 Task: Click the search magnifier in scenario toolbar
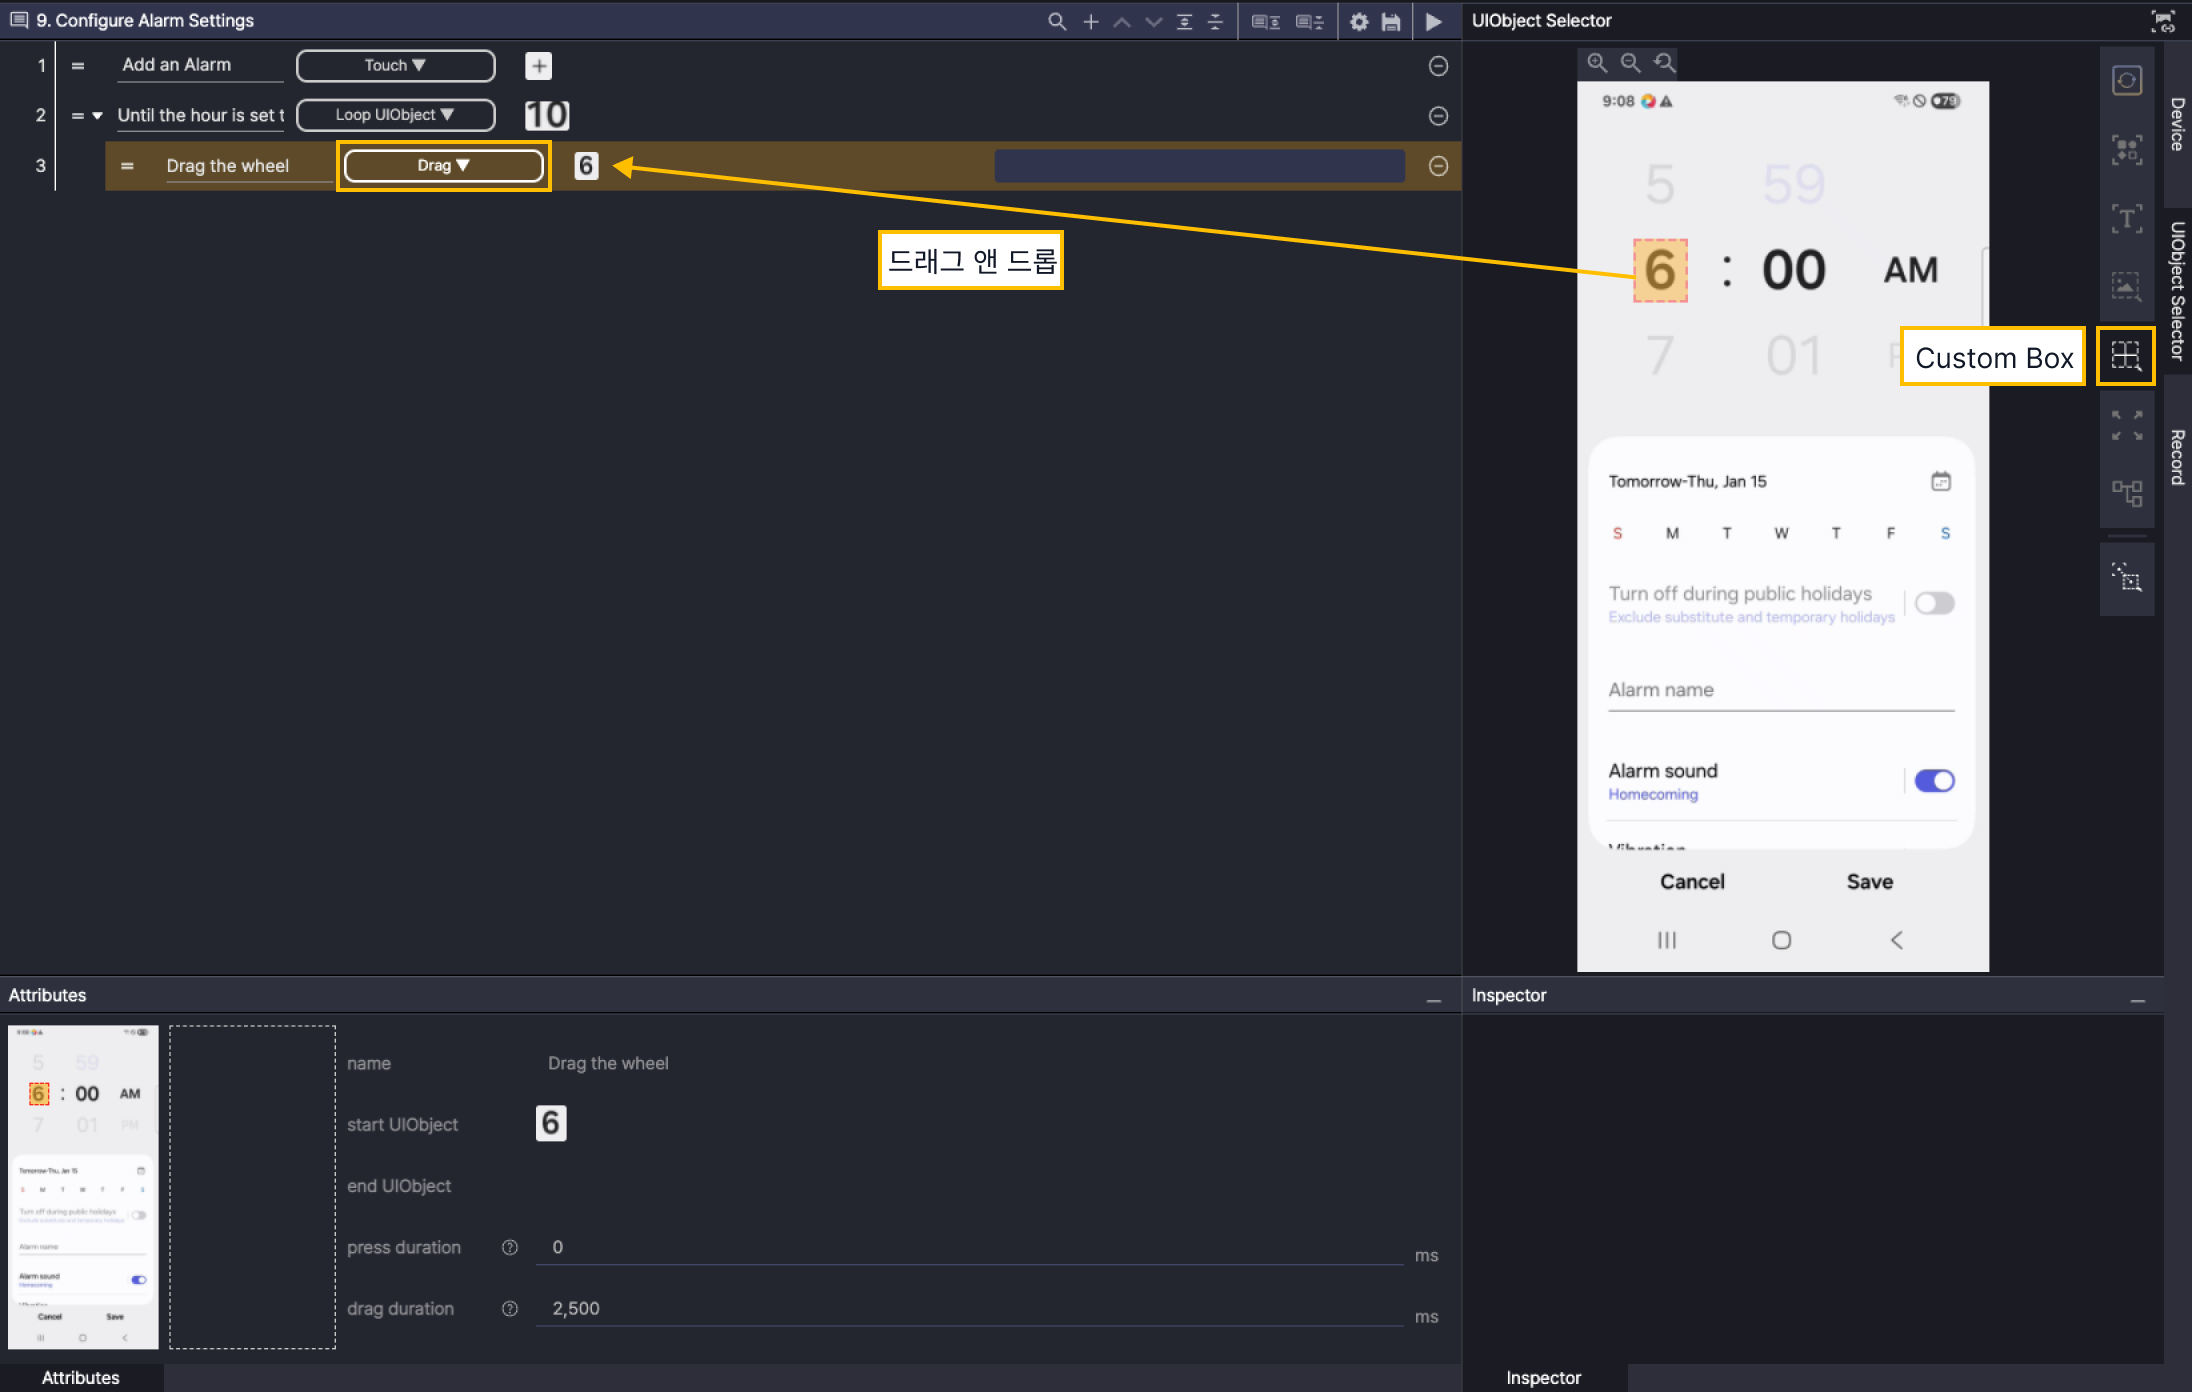(1056, 21)
